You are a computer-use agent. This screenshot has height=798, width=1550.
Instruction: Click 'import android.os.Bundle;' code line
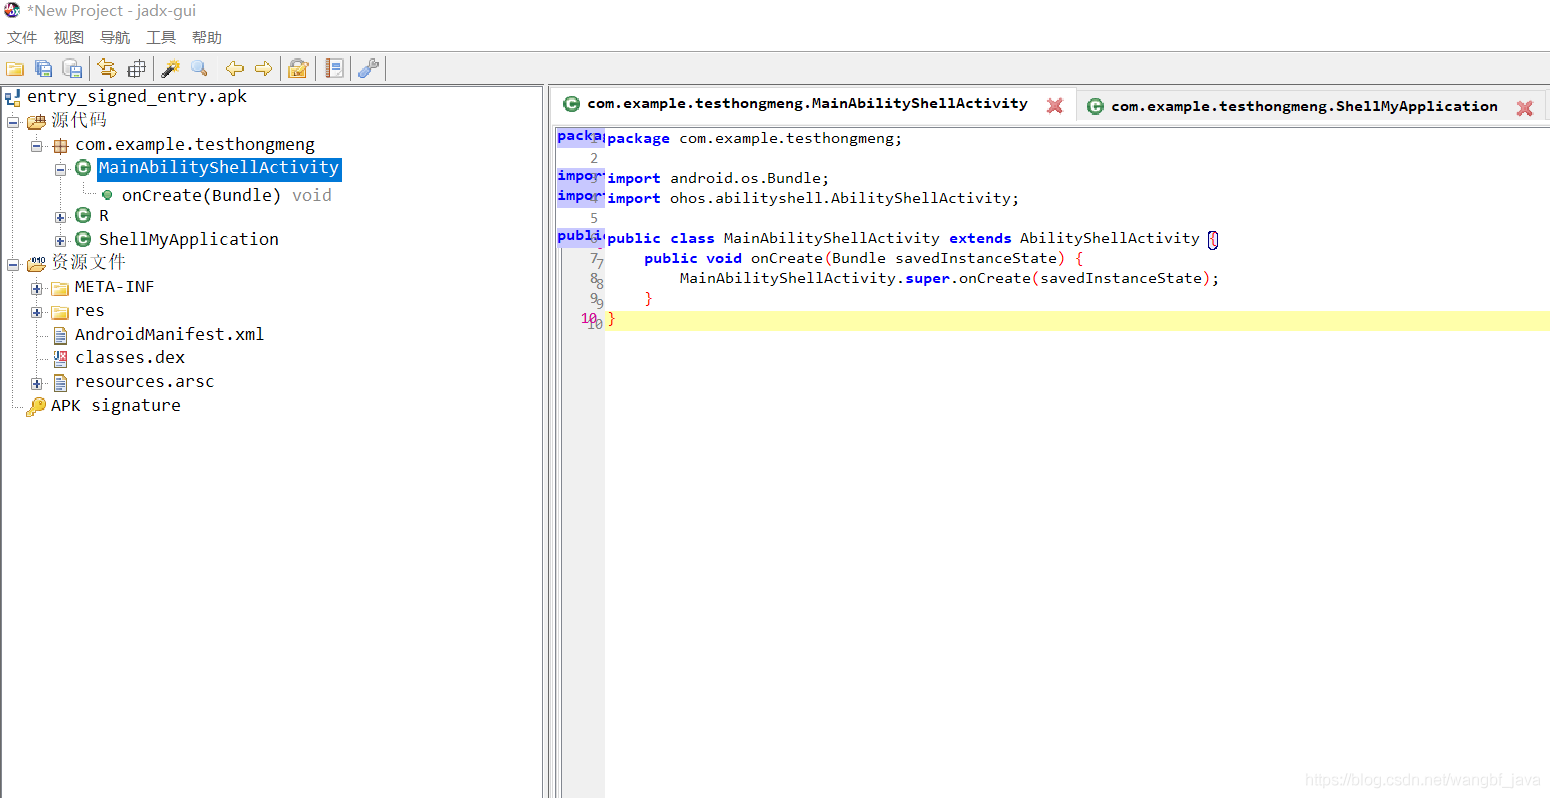click(718, 178)
